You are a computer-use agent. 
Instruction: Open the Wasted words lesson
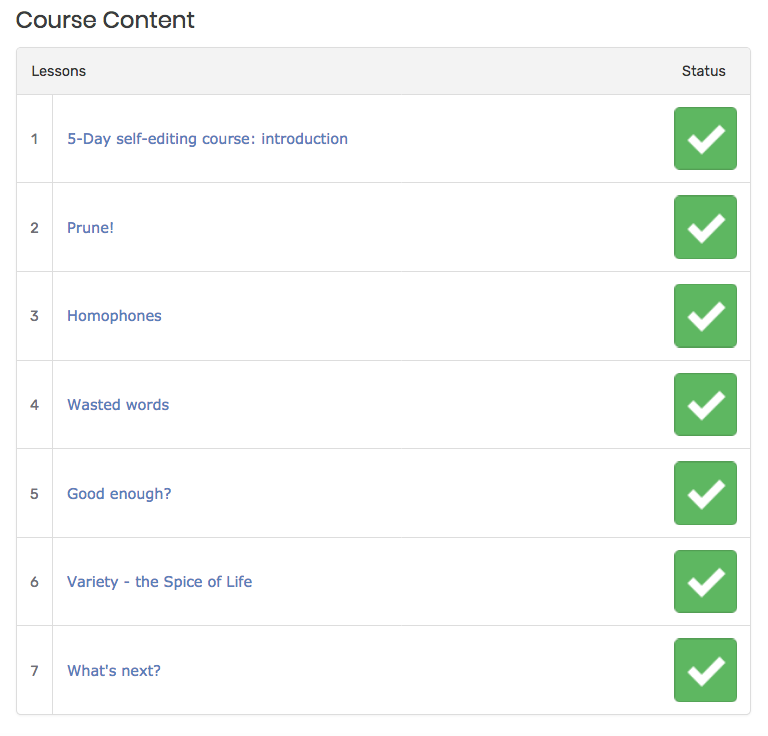point(118,405)
